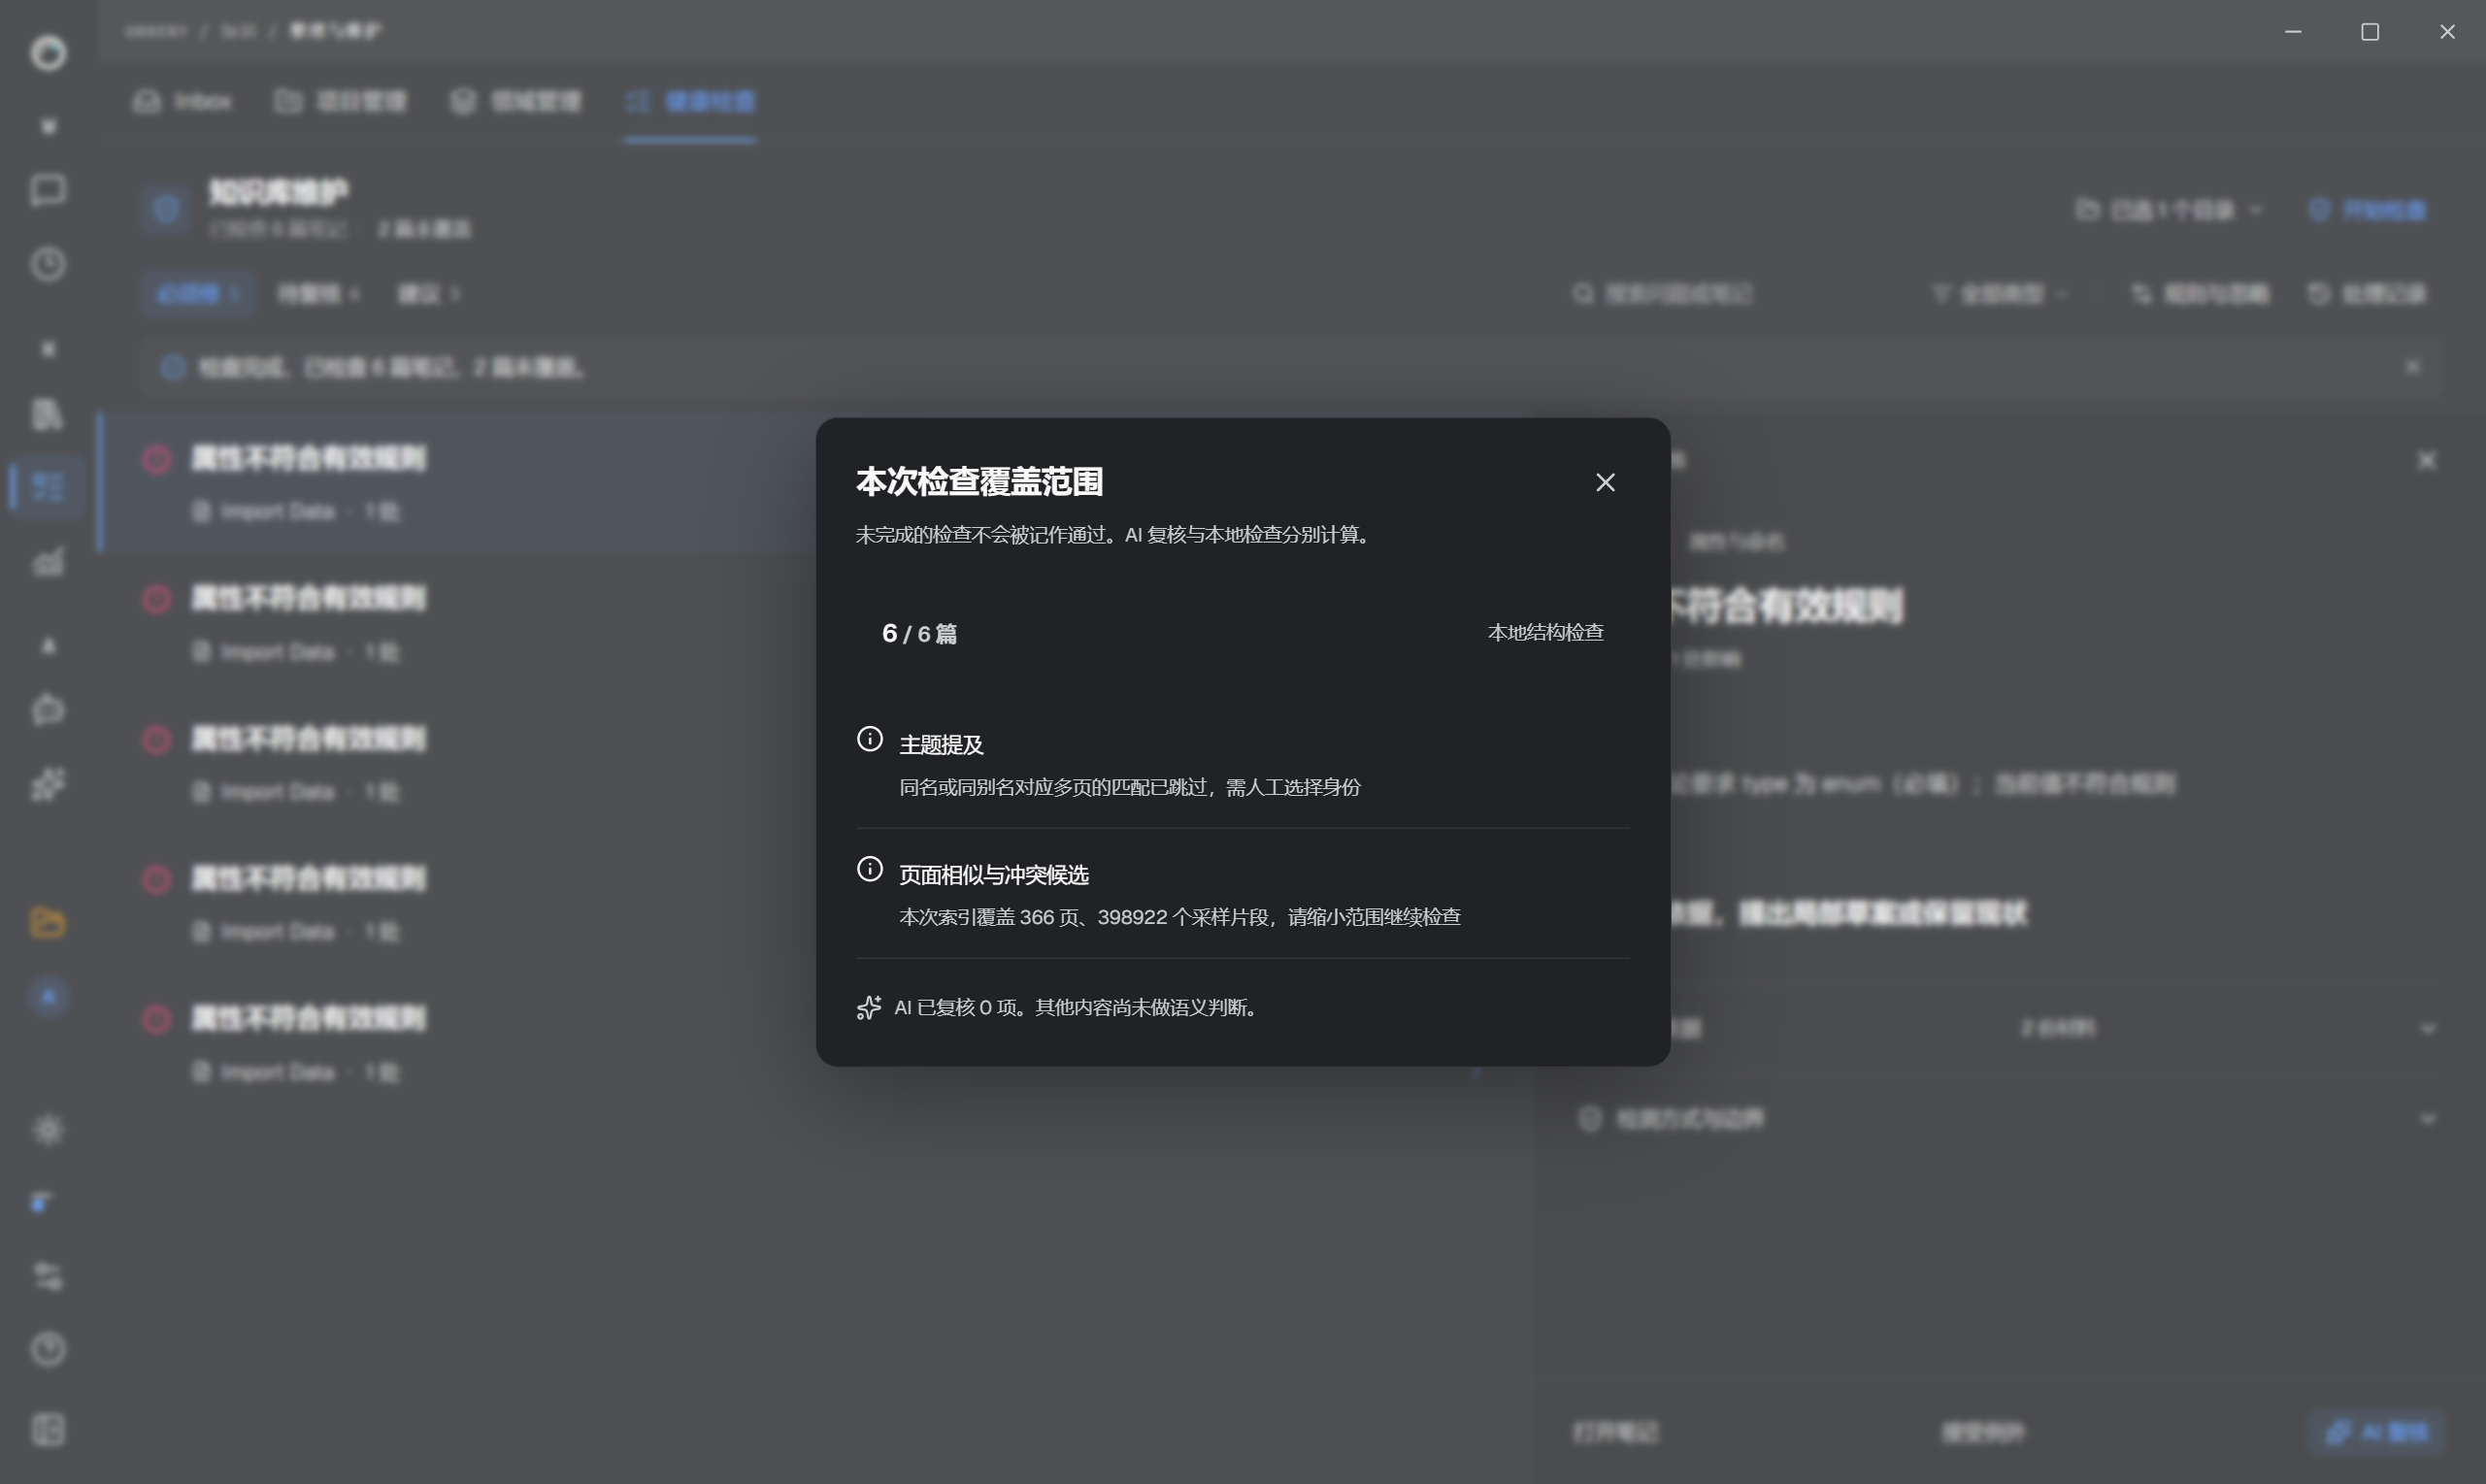Dismiss the 检查完成 notification banner
The height and width of the screenshot is (1484, 2486).
2413,367
